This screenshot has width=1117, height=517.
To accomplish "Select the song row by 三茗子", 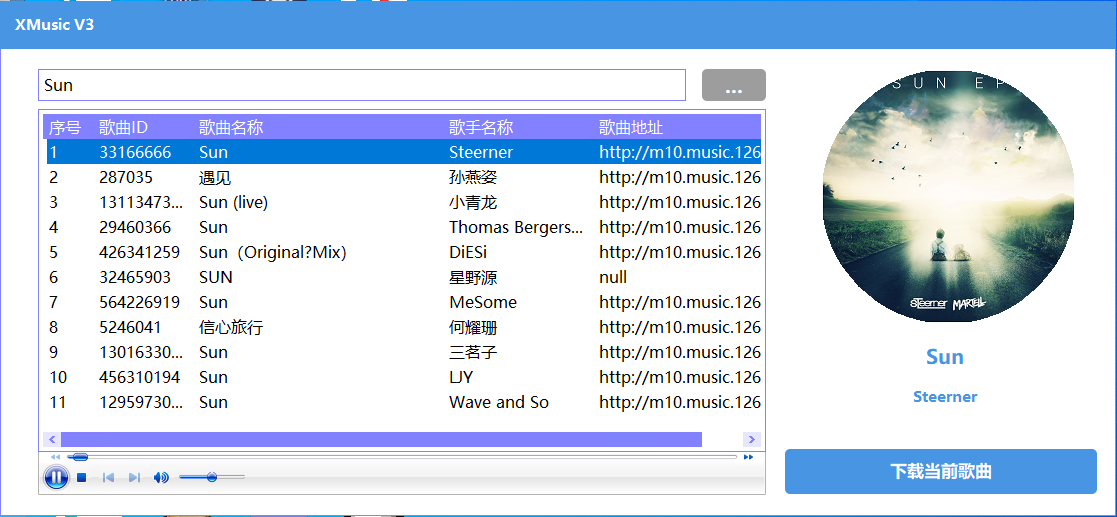I will click(x=404, y=352).
